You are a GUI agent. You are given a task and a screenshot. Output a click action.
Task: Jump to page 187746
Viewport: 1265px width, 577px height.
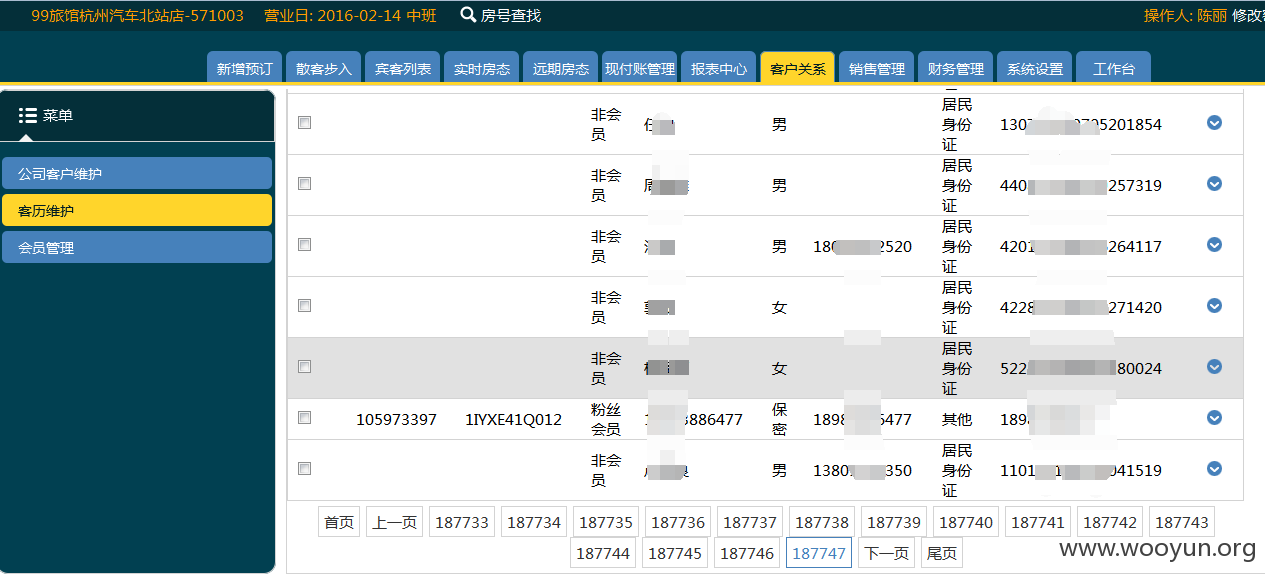[747, 553]
